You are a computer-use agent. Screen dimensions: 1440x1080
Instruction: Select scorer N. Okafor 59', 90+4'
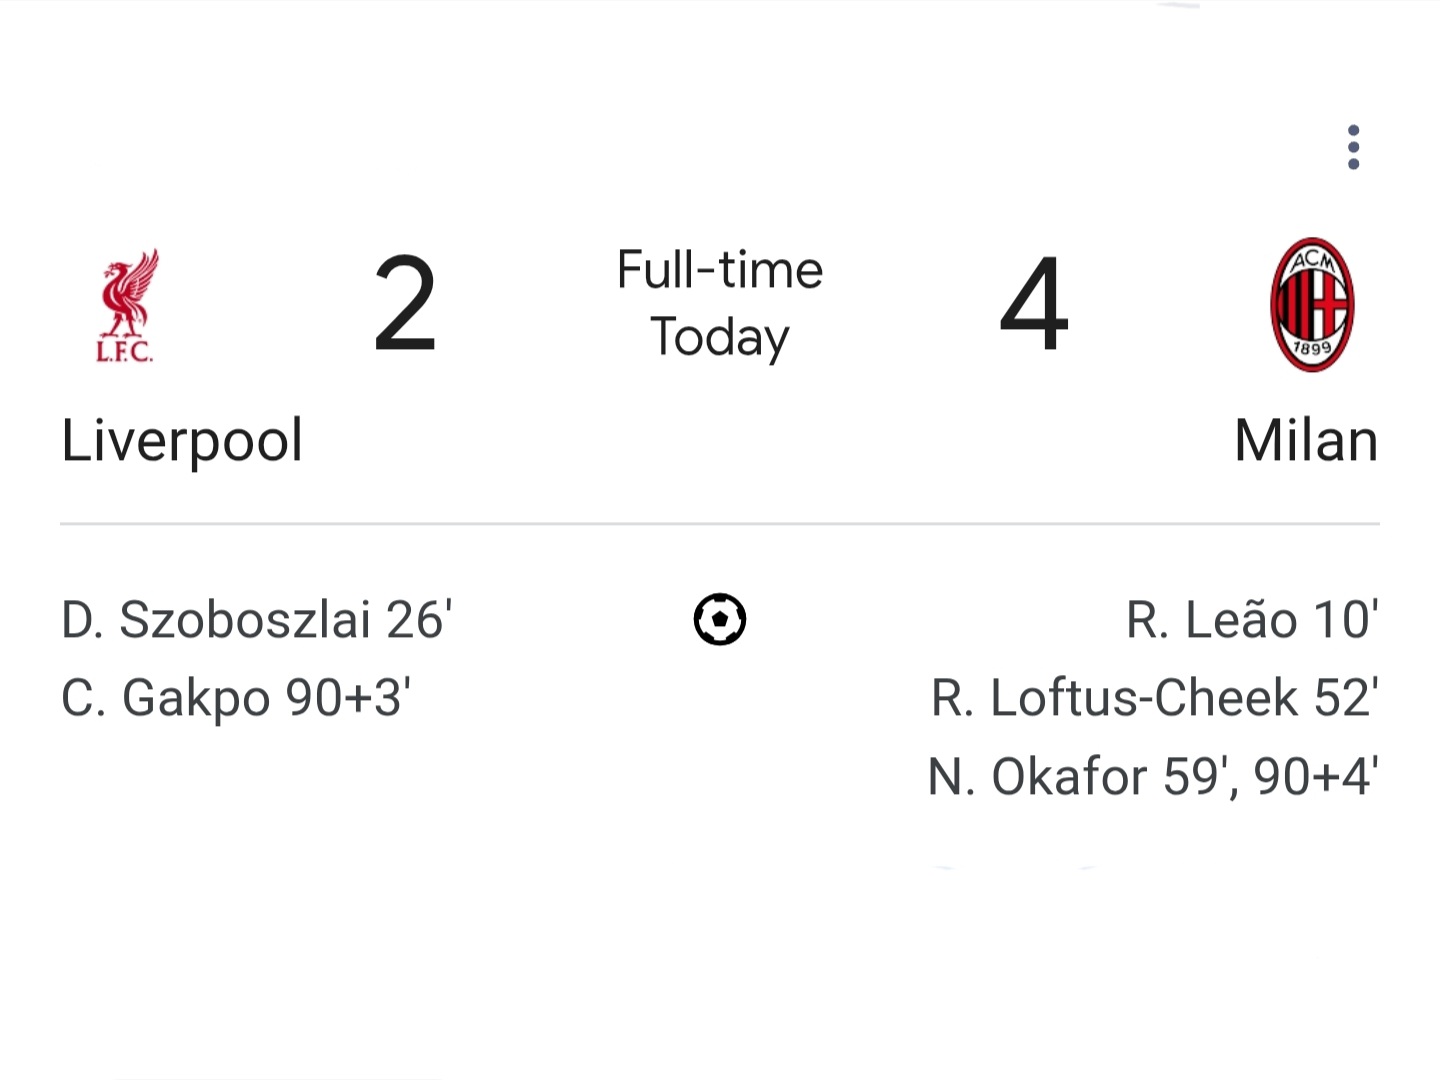point(1154,775)
